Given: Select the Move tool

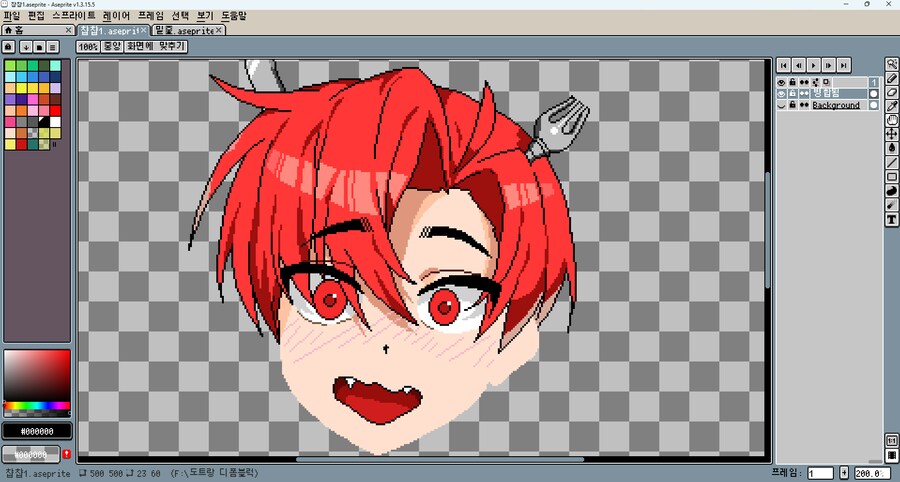Looking at the screenshot, I should tap(892, 133).
